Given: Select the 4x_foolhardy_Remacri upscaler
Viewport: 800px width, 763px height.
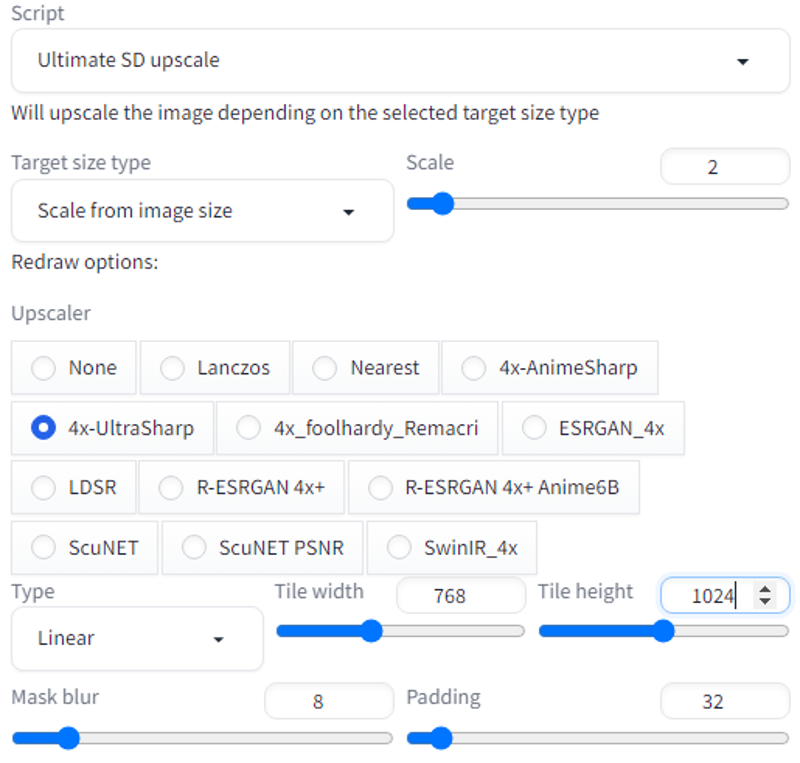Looking at the screenshot, I should pyautogui.click(x=357, y=428).
